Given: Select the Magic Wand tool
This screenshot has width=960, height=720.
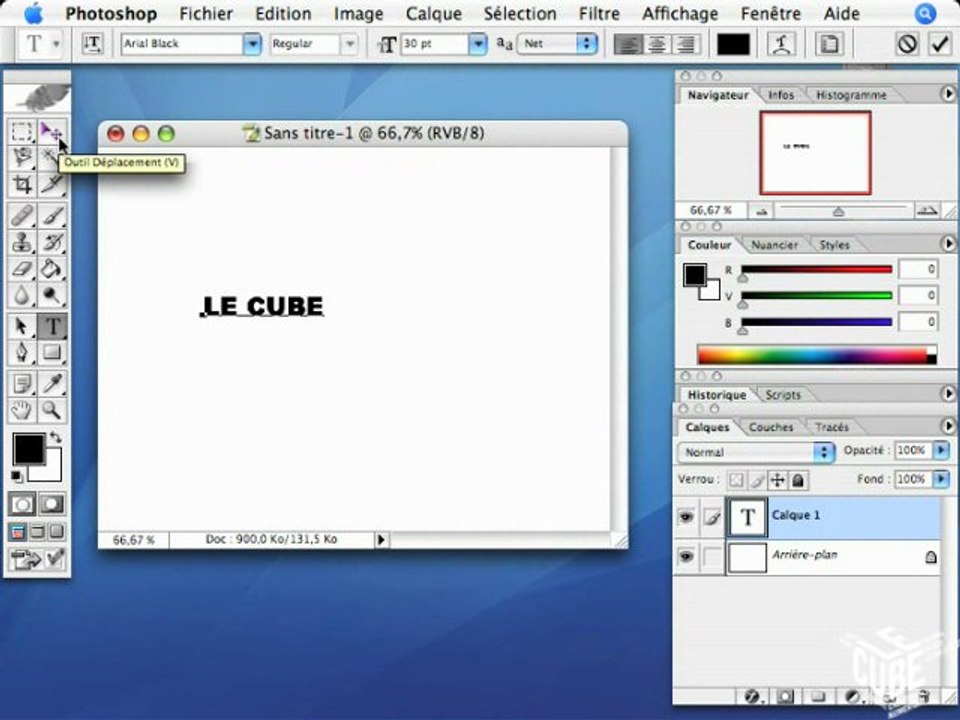Looking at the screenshot, I should pyautogui.click(x=51, y=158).
